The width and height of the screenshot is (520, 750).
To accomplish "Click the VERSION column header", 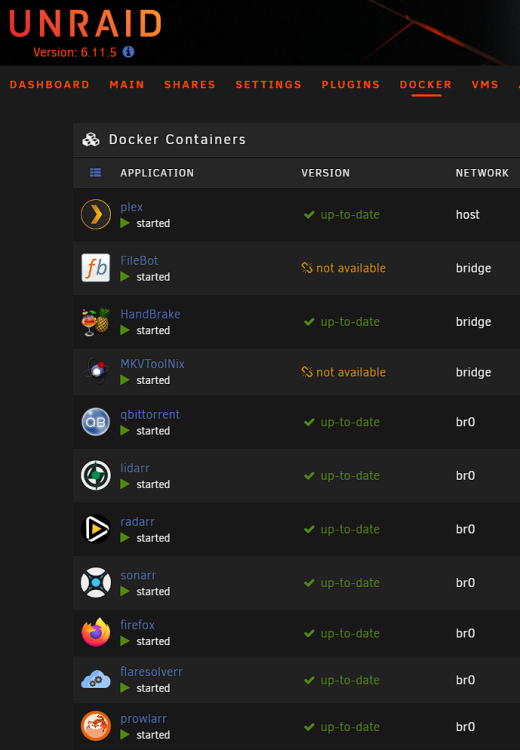I will coord(325,173).
